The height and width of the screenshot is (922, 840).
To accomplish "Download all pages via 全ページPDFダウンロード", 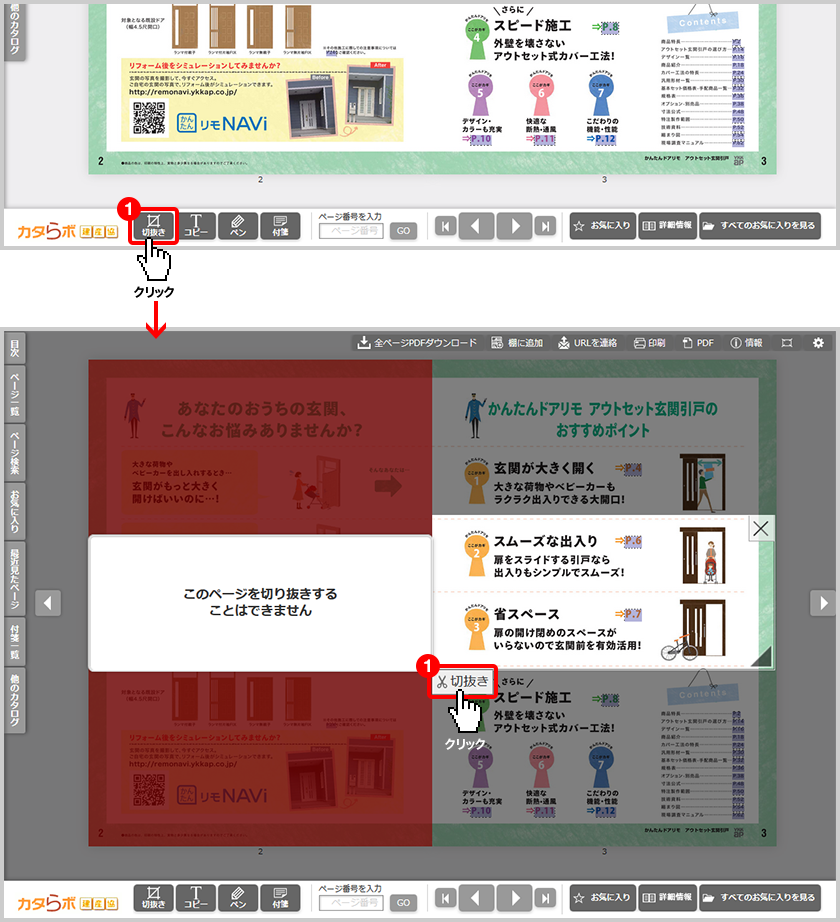I will coord(417,343).
